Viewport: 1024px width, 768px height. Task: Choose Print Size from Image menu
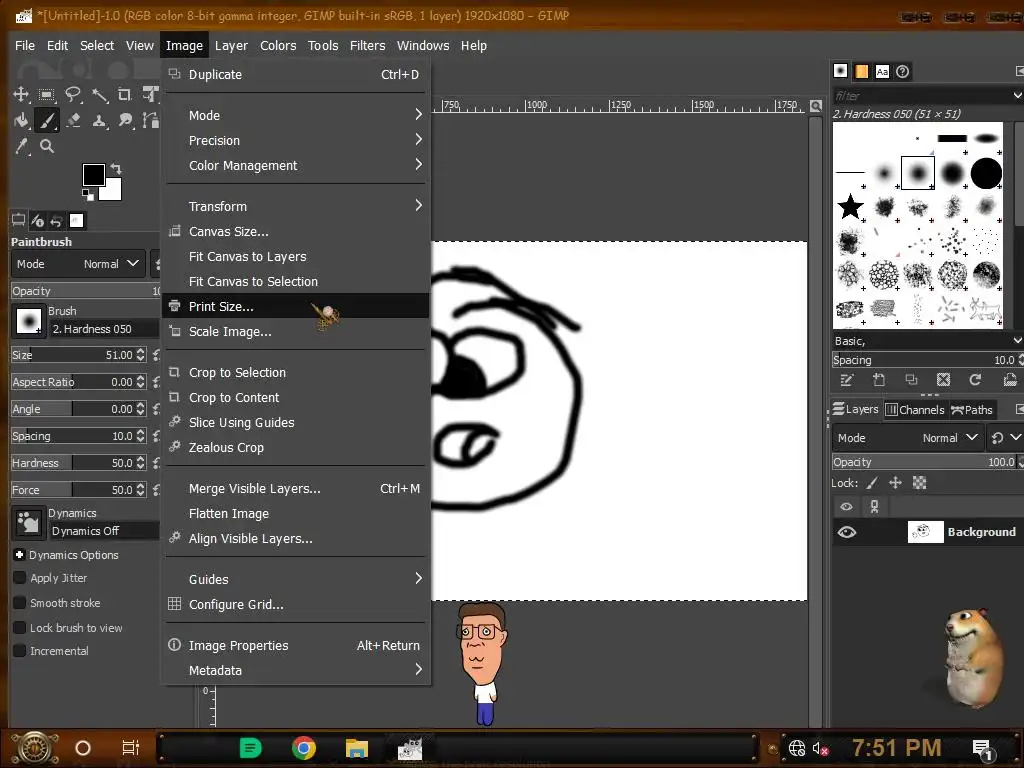pyautogui.click(x=295, y=306)
